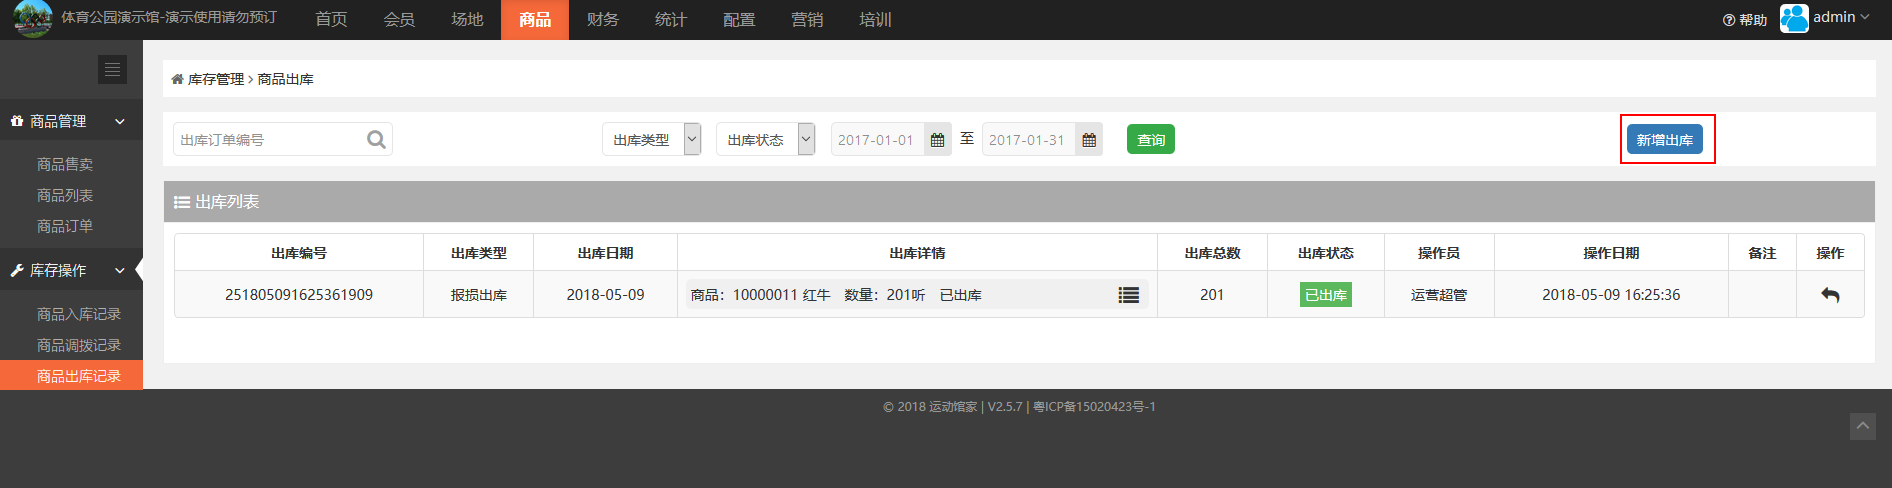Click the 报损出库 type cell
Viewport: 1892px width, 488px height.
pos(479,295)
